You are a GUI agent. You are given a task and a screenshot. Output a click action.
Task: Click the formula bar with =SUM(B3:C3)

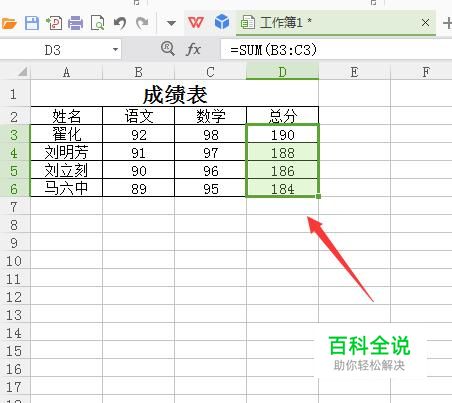[336, 50]
